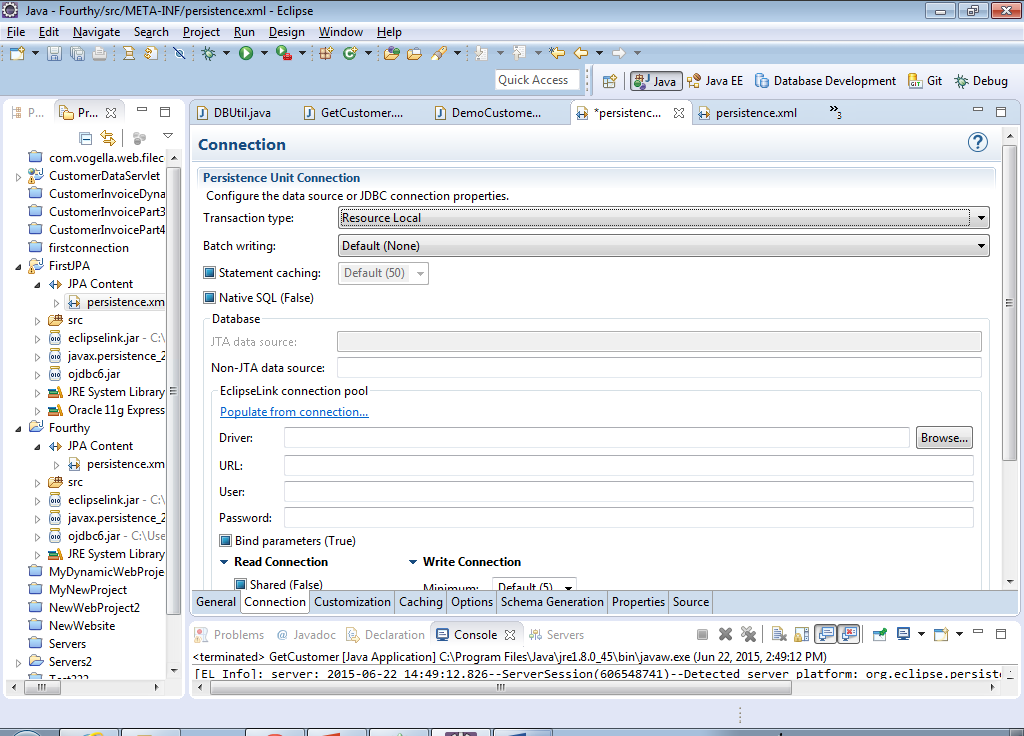Switch to the Schema Generation tab
This screenshot has height=736, width=1024.
click(x=552, y=602)
